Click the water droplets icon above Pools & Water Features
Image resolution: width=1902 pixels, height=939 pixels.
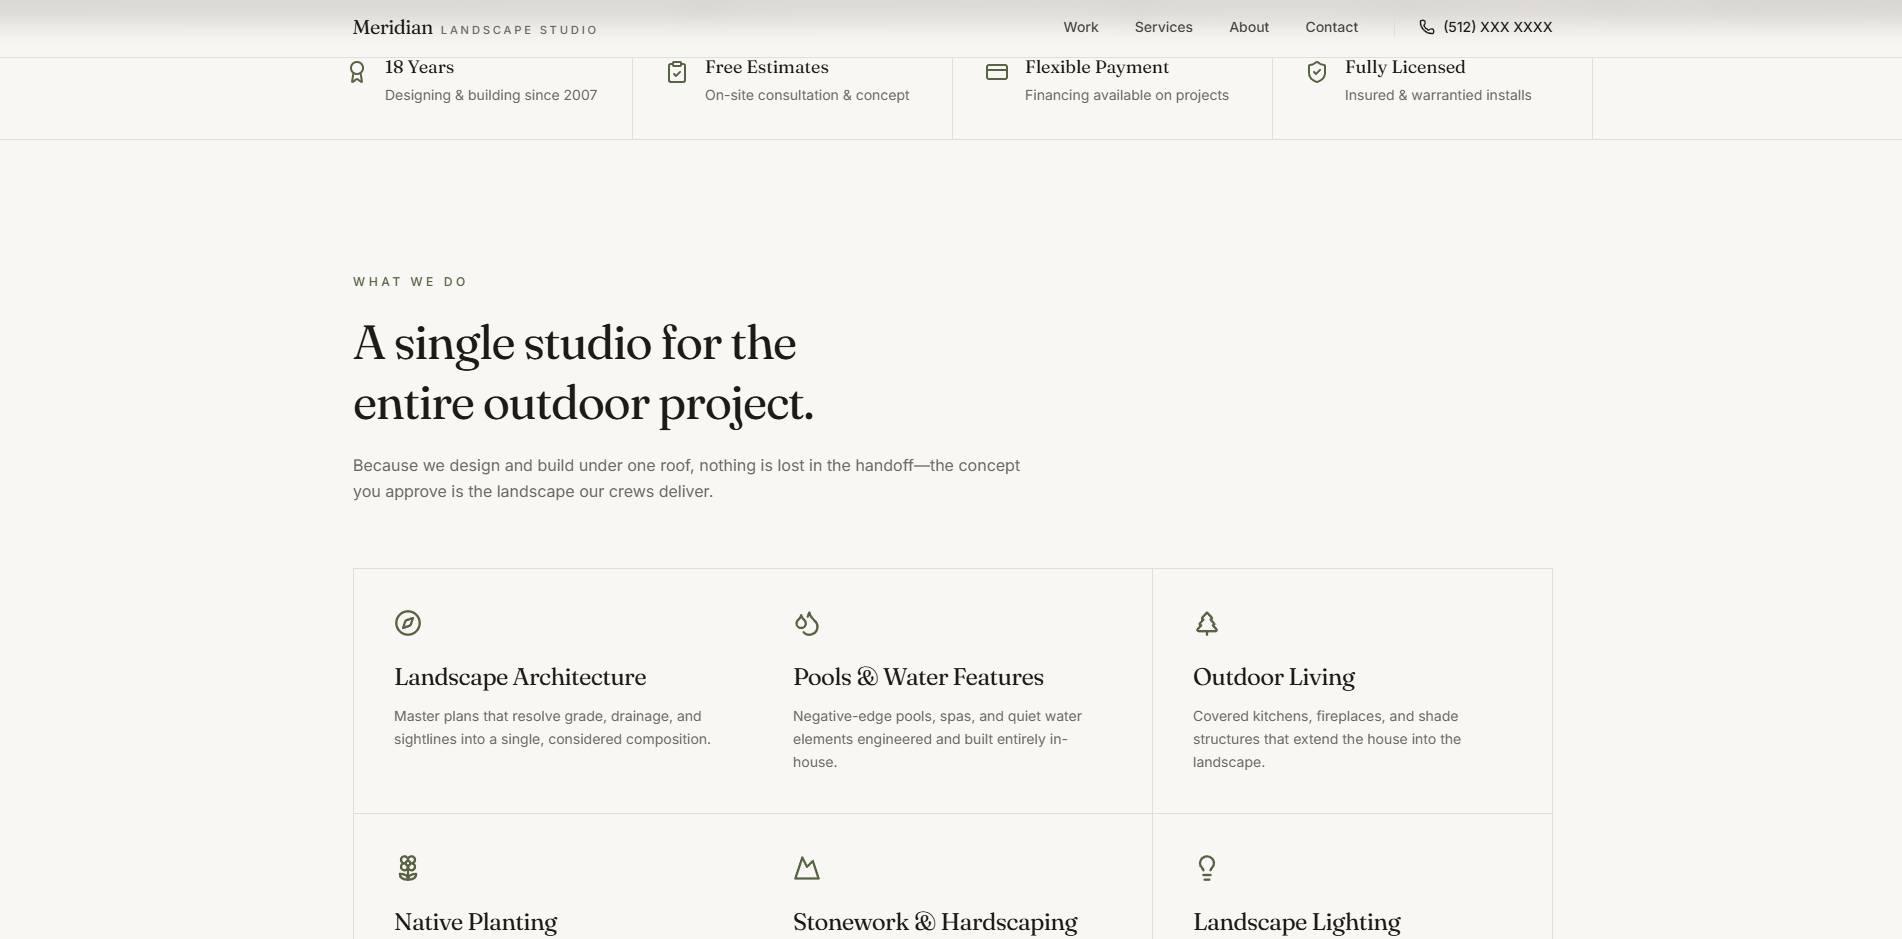click(x=807, y=623)
